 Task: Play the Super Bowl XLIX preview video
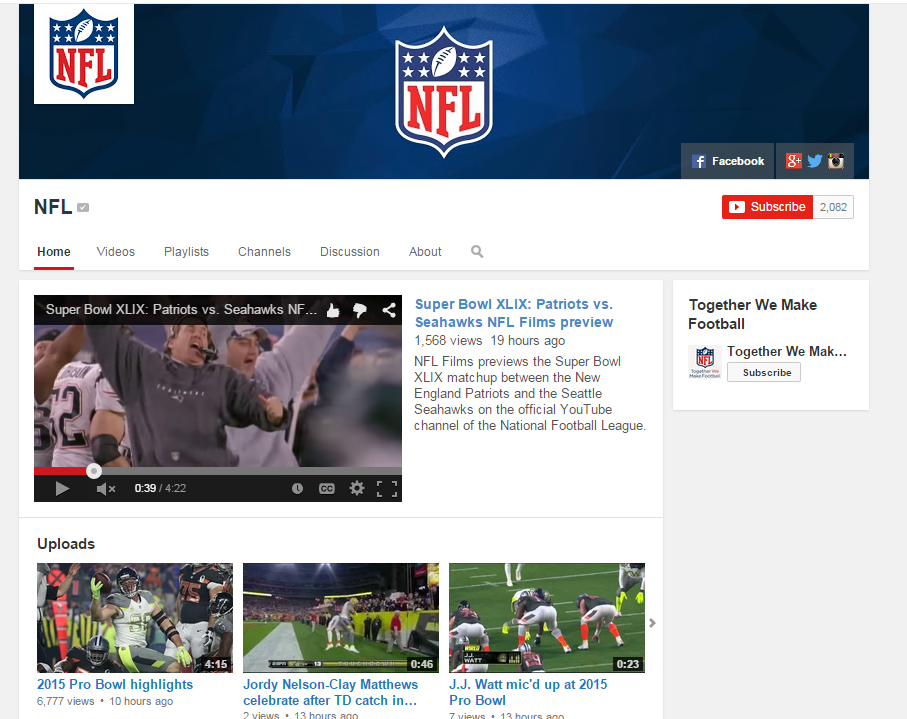[x=62, y=489]
